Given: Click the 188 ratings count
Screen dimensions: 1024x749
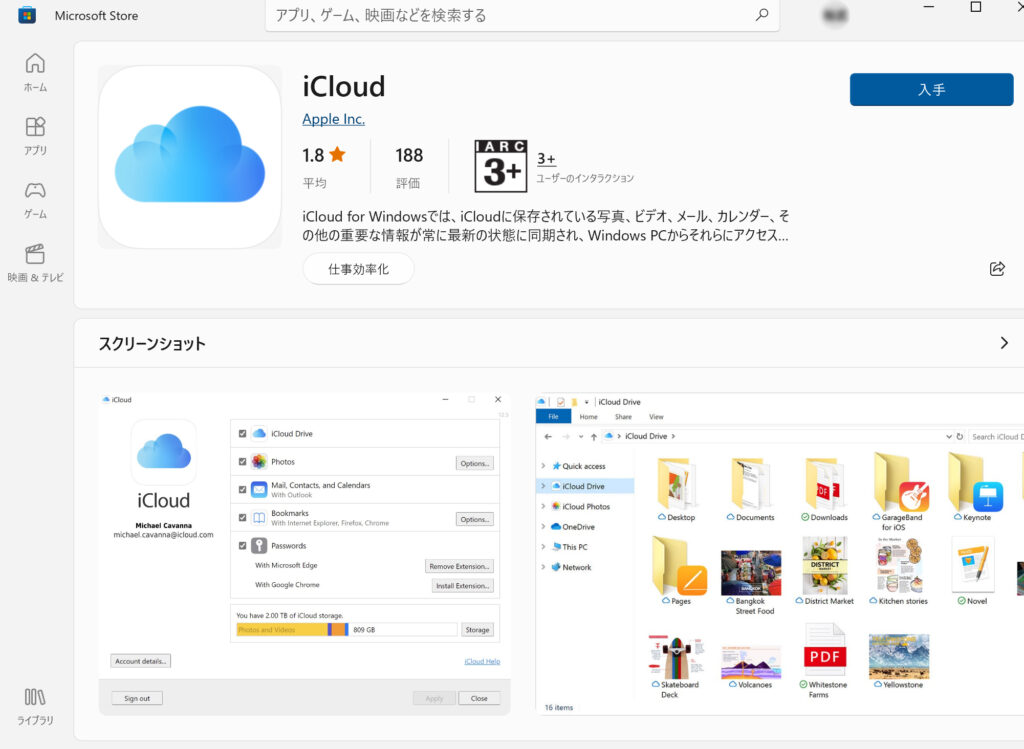Looking at the screenshot, I should tap(409, 155).
